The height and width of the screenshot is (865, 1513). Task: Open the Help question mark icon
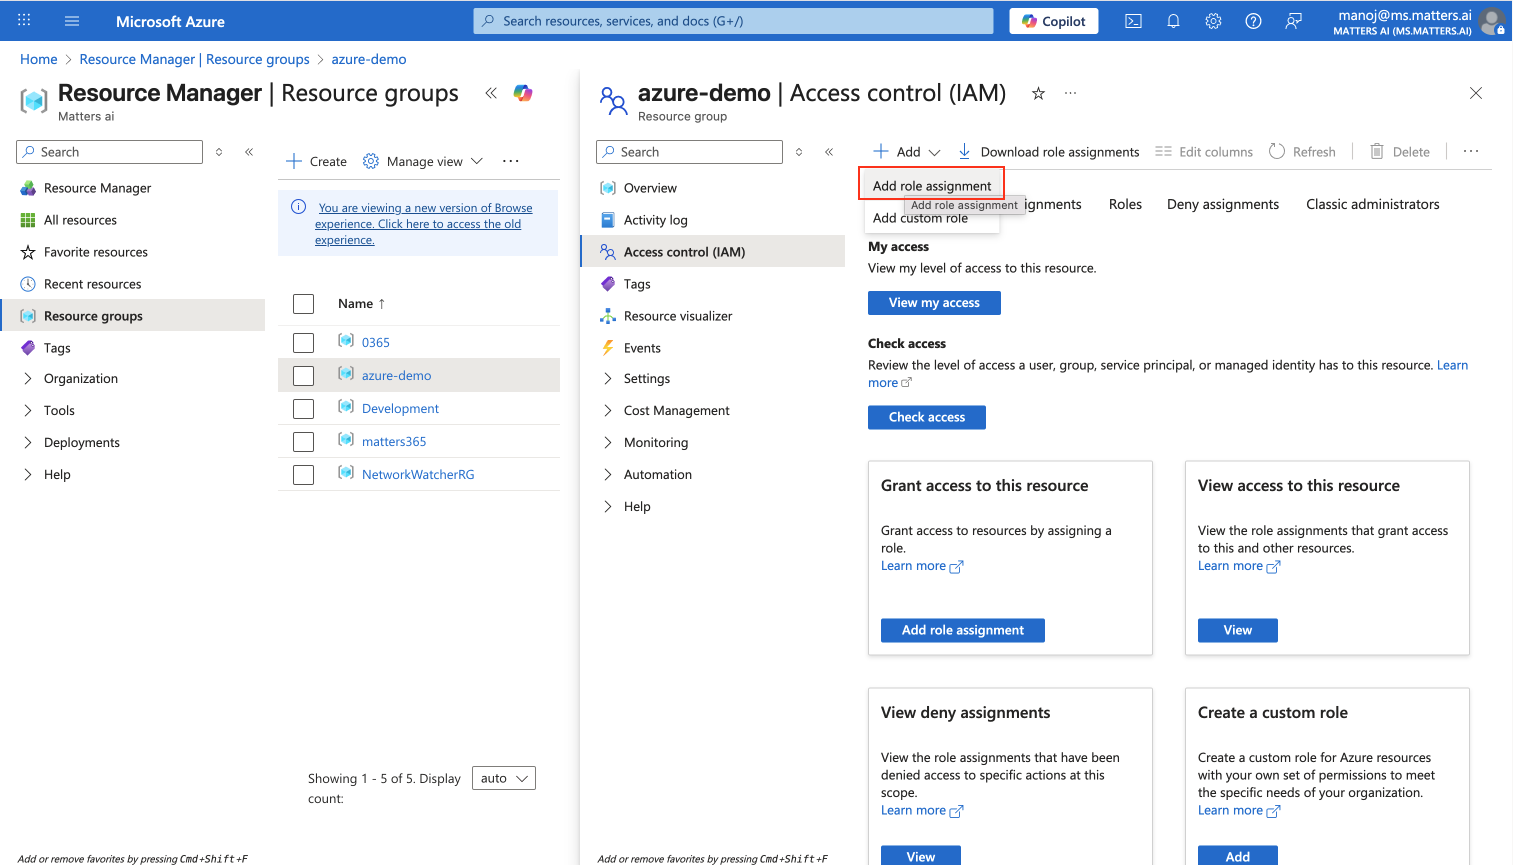[x=1253, y=21]
